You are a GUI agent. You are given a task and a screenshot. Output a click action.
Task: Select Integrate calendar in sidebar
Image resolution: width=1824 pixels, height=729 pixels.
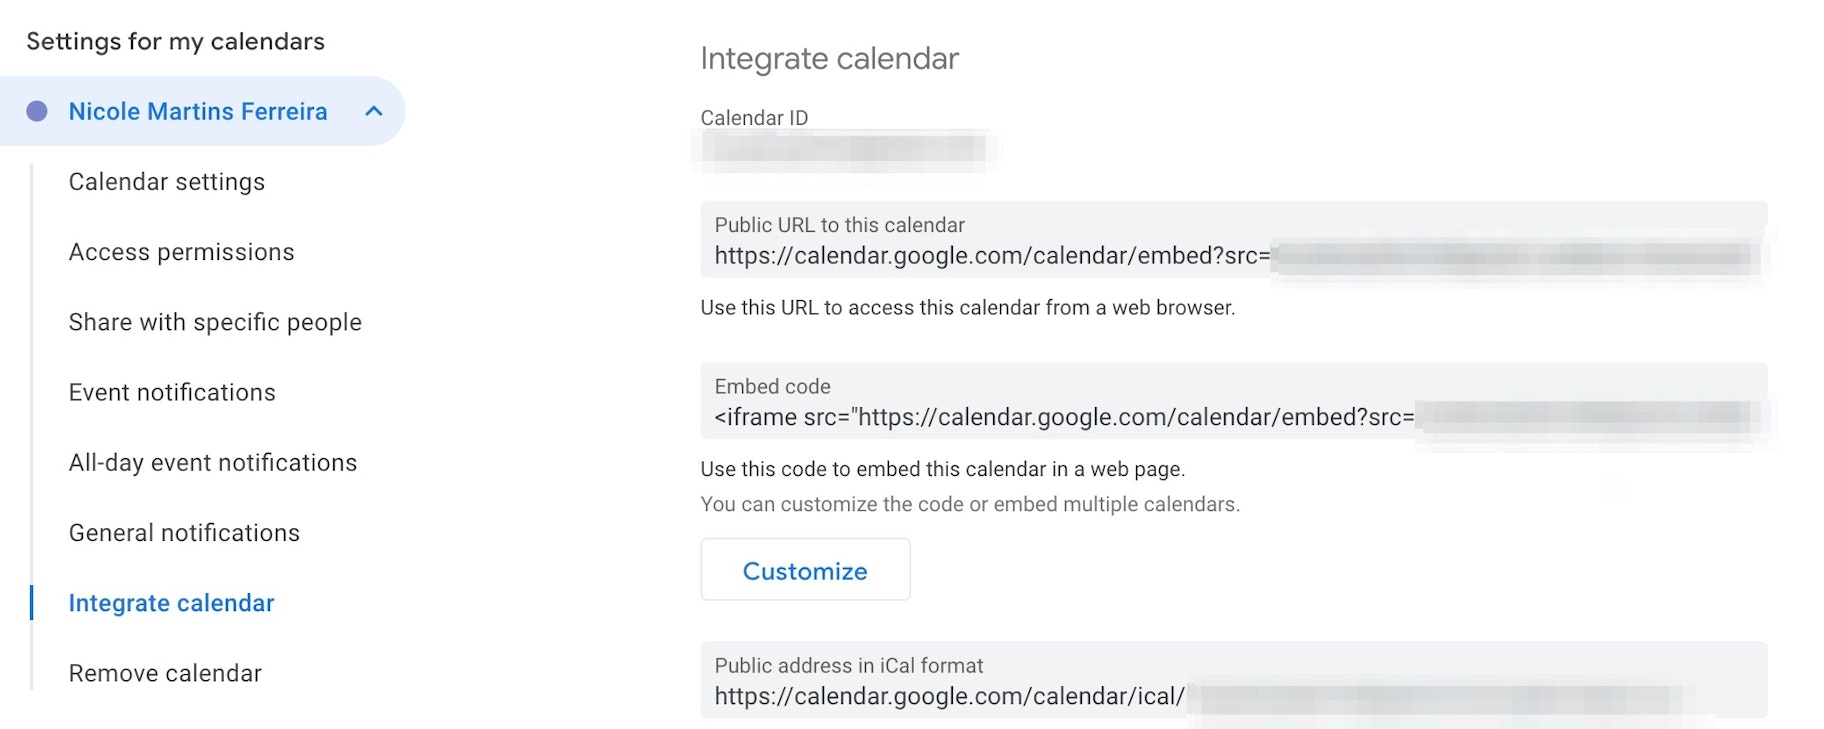(x=171, y=603)
